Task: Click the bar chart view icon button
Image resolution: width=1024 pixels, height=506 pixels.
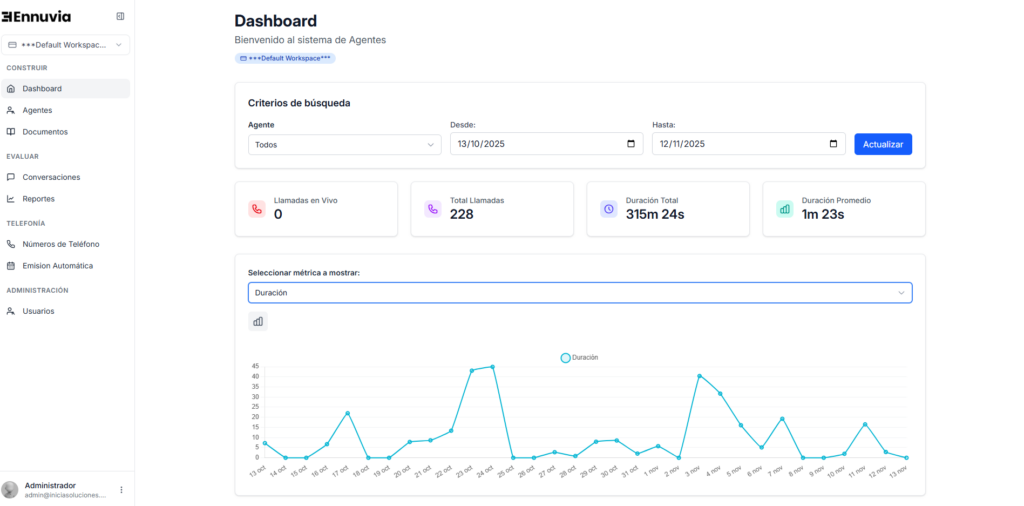Action: pyautogui.click(x=258, y=321)
